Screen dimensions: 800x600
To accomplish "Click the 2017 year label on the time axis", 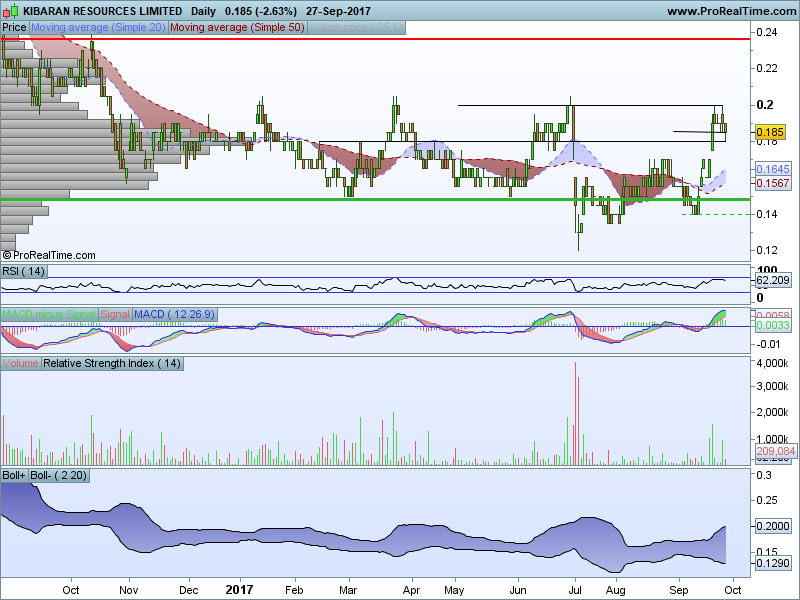I will pos(239,590).
